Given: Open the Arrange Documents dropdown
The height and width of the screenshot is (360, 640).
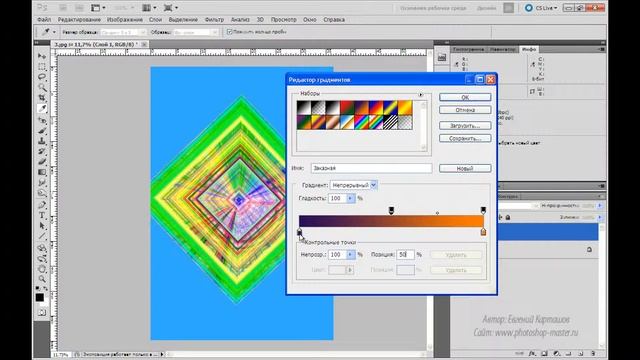Looking at the screenshot, I should (149, 8).
